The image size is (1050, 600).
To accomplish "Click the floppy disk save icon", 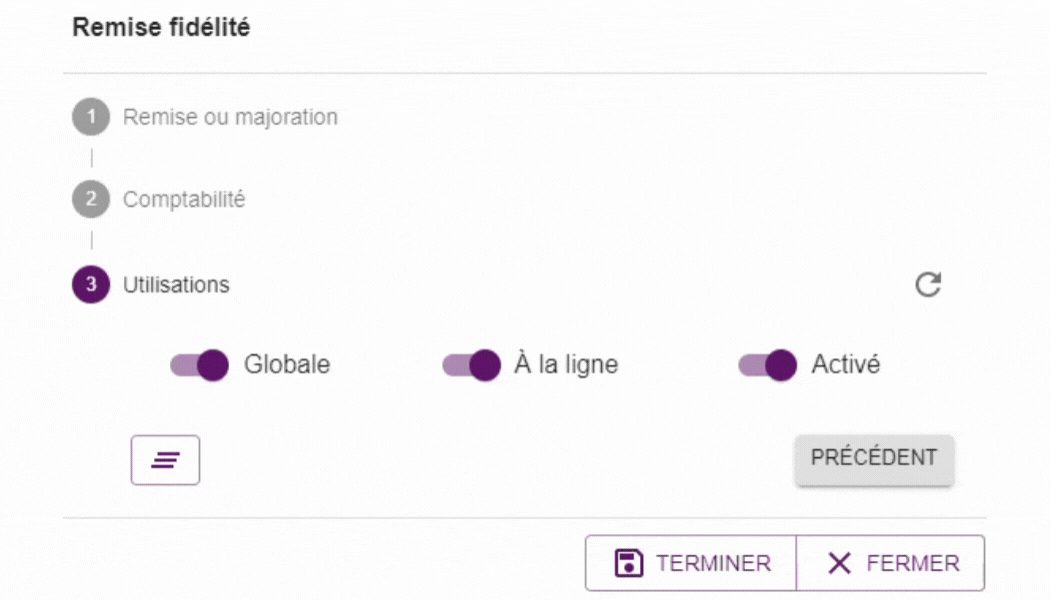I will pos(628,563).
